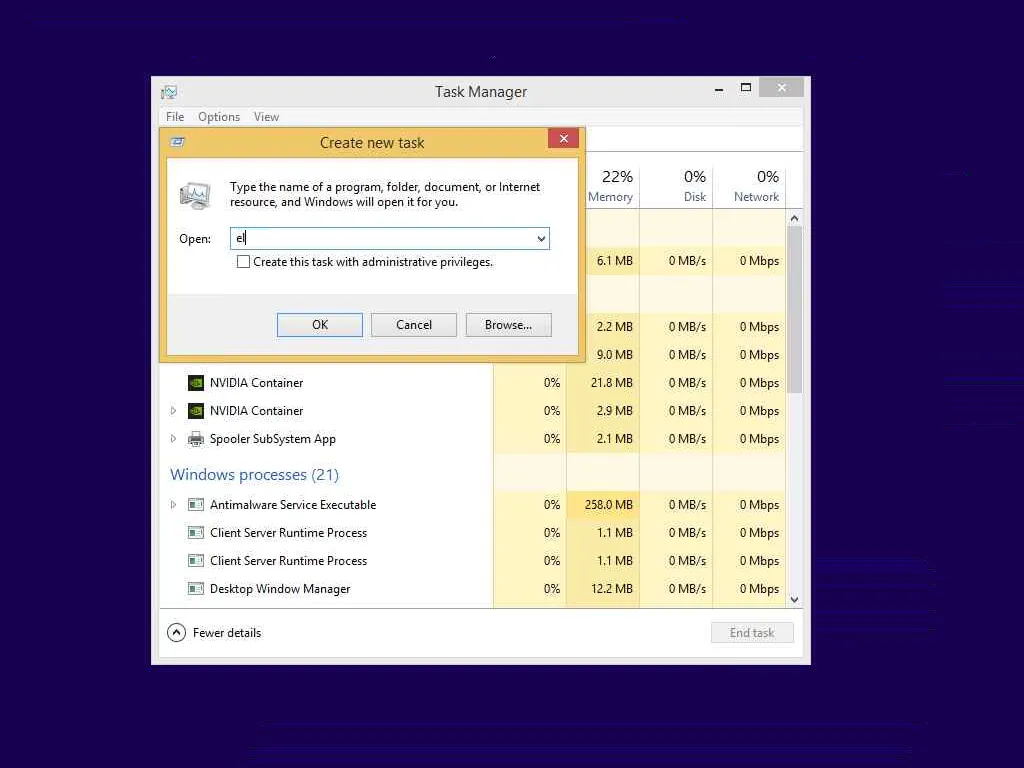This screenshot has height=768, width=1024.
Task: Click the Cancel button
Action: click(x=414, y=325)
